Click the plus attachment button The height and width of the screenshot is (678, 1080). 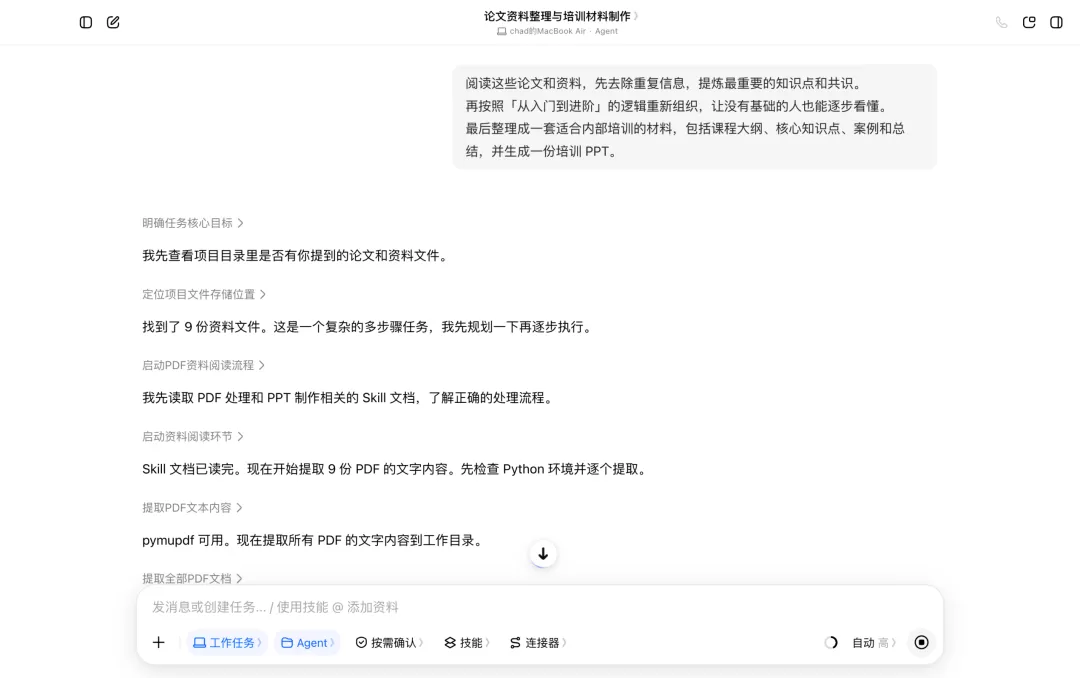click(x=158, y=642)
